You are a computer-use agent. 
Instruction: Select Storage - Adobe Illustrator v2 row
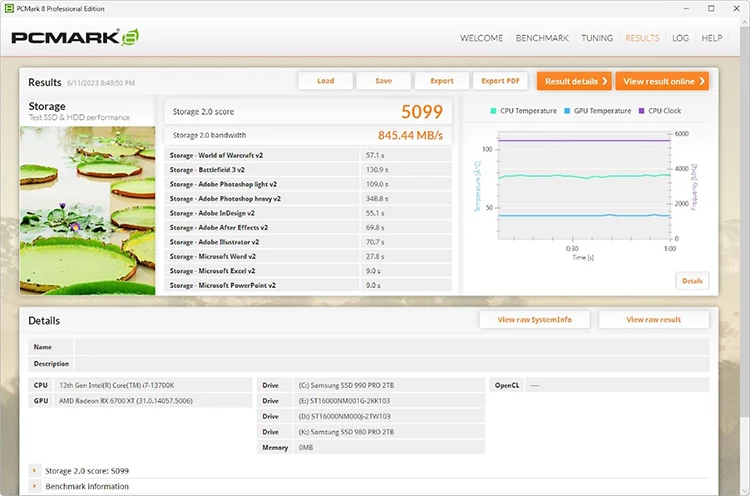309,242
